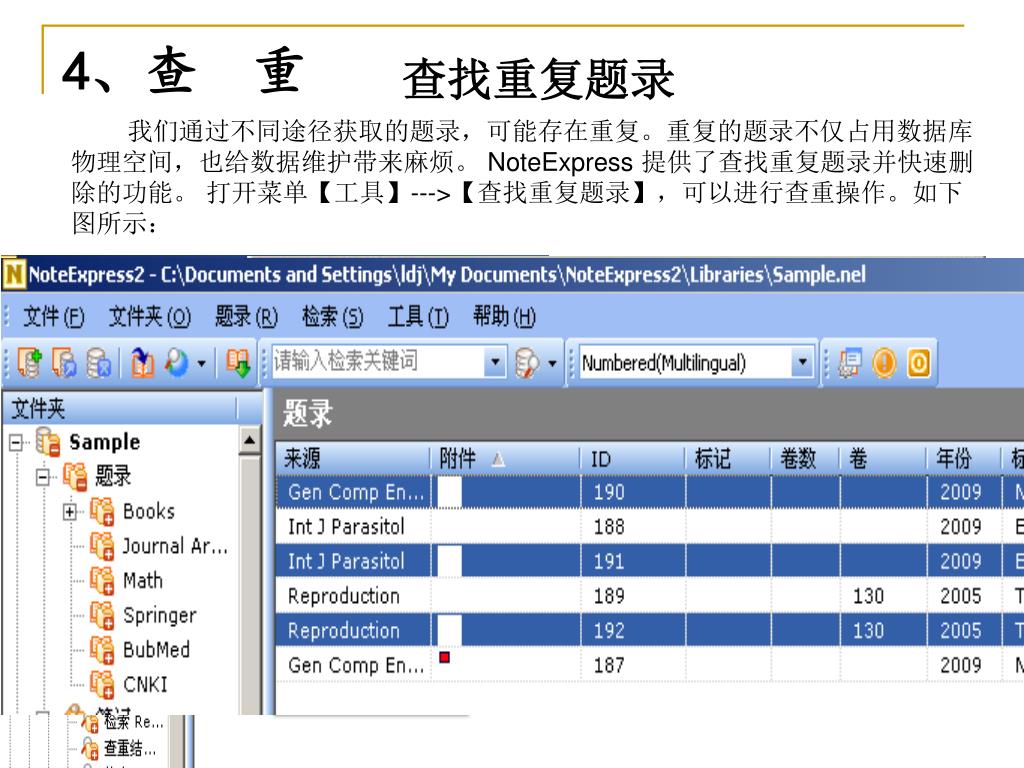The height and width of the screenshot is (768, 1024).
Task: Select the record row with ID 191
Action: (650, 561)
